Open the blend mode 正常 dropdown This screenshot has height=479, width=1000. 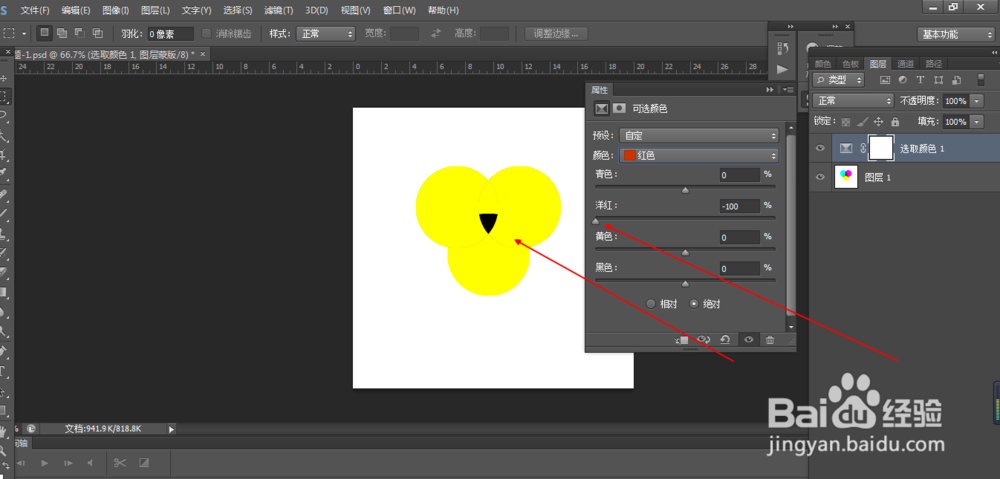[854, 101]
